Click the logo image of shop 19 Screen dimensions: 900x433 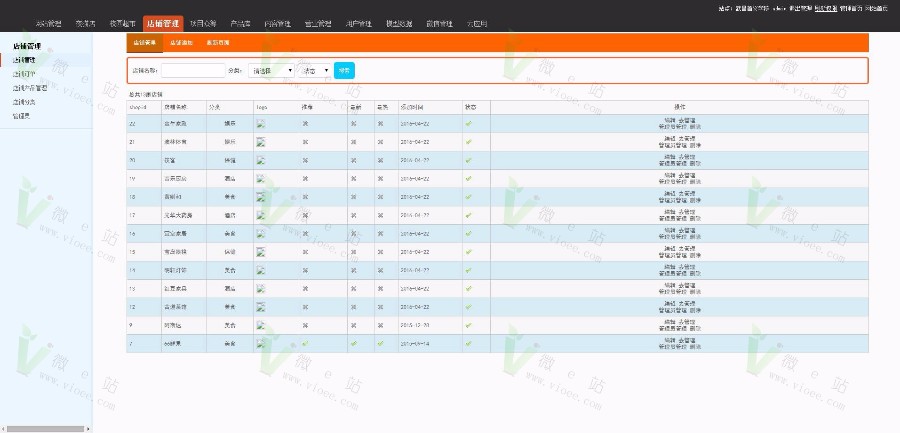261,179
